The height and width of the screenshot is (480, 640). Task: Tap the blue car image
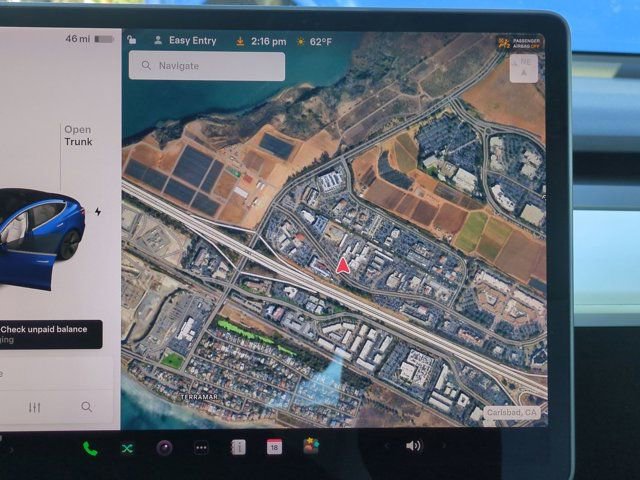tap(40, 238)
